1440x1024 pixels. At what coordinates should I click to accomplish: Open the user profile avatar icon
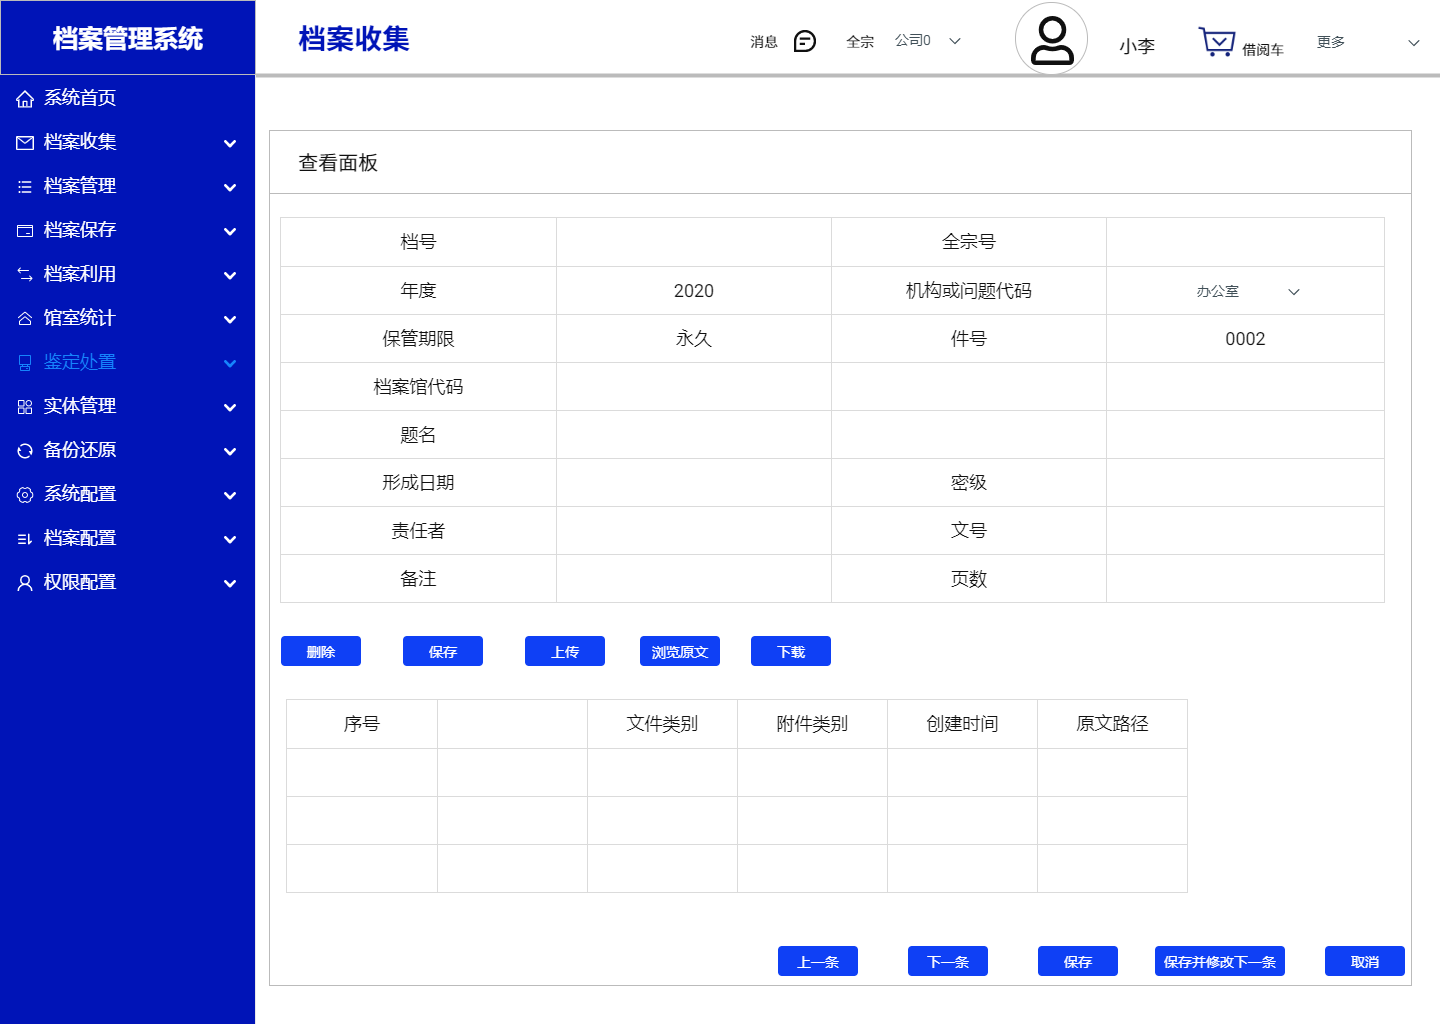pos(1051,40)
